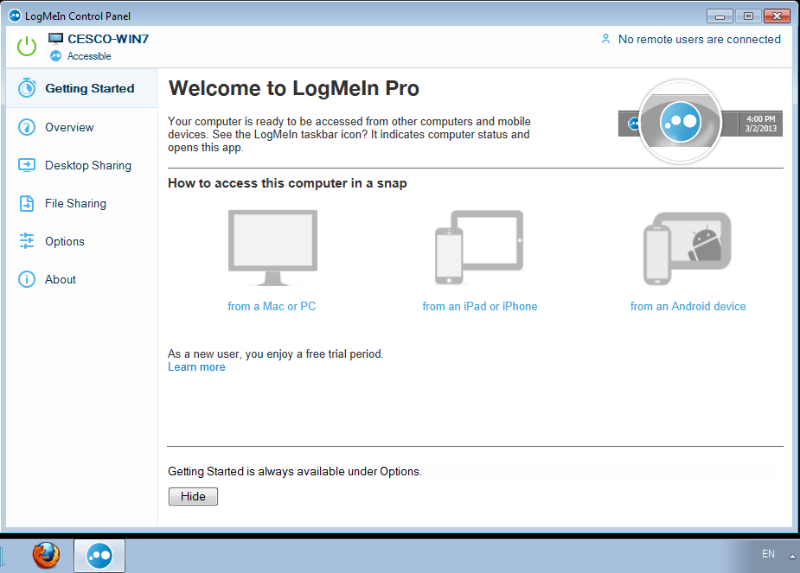Click the LogMeIn status icon beside Accessible
The image size is (800, 573).
56,56
